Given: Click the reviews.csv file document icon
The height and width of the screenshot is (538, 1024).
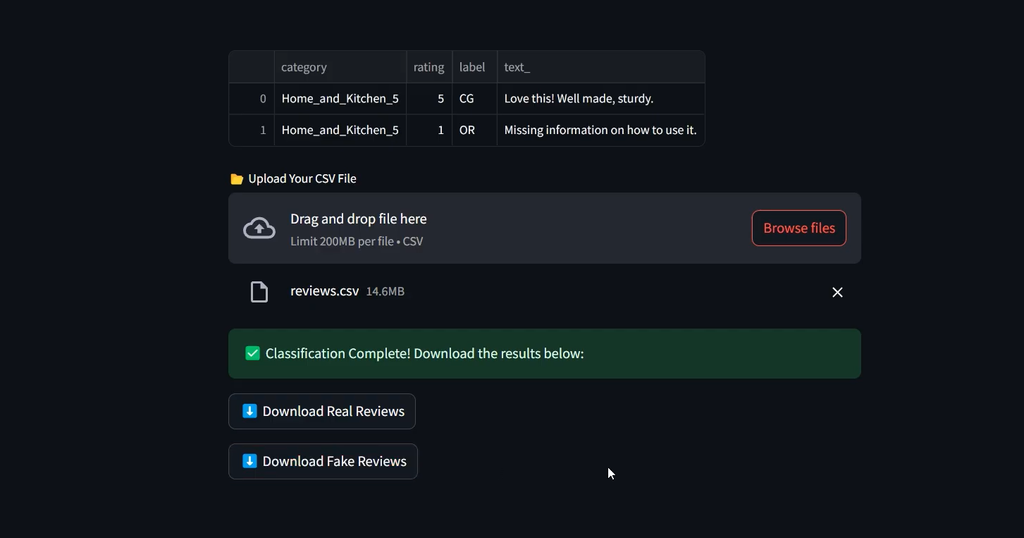Looking at the screenshot, I should pyautogui.click(x=259, y=292).
